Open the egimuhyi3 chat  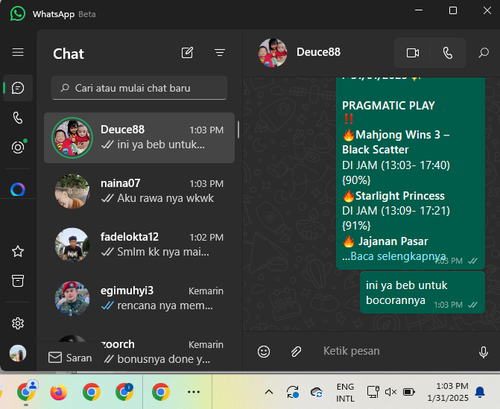(x=139, y=299)
